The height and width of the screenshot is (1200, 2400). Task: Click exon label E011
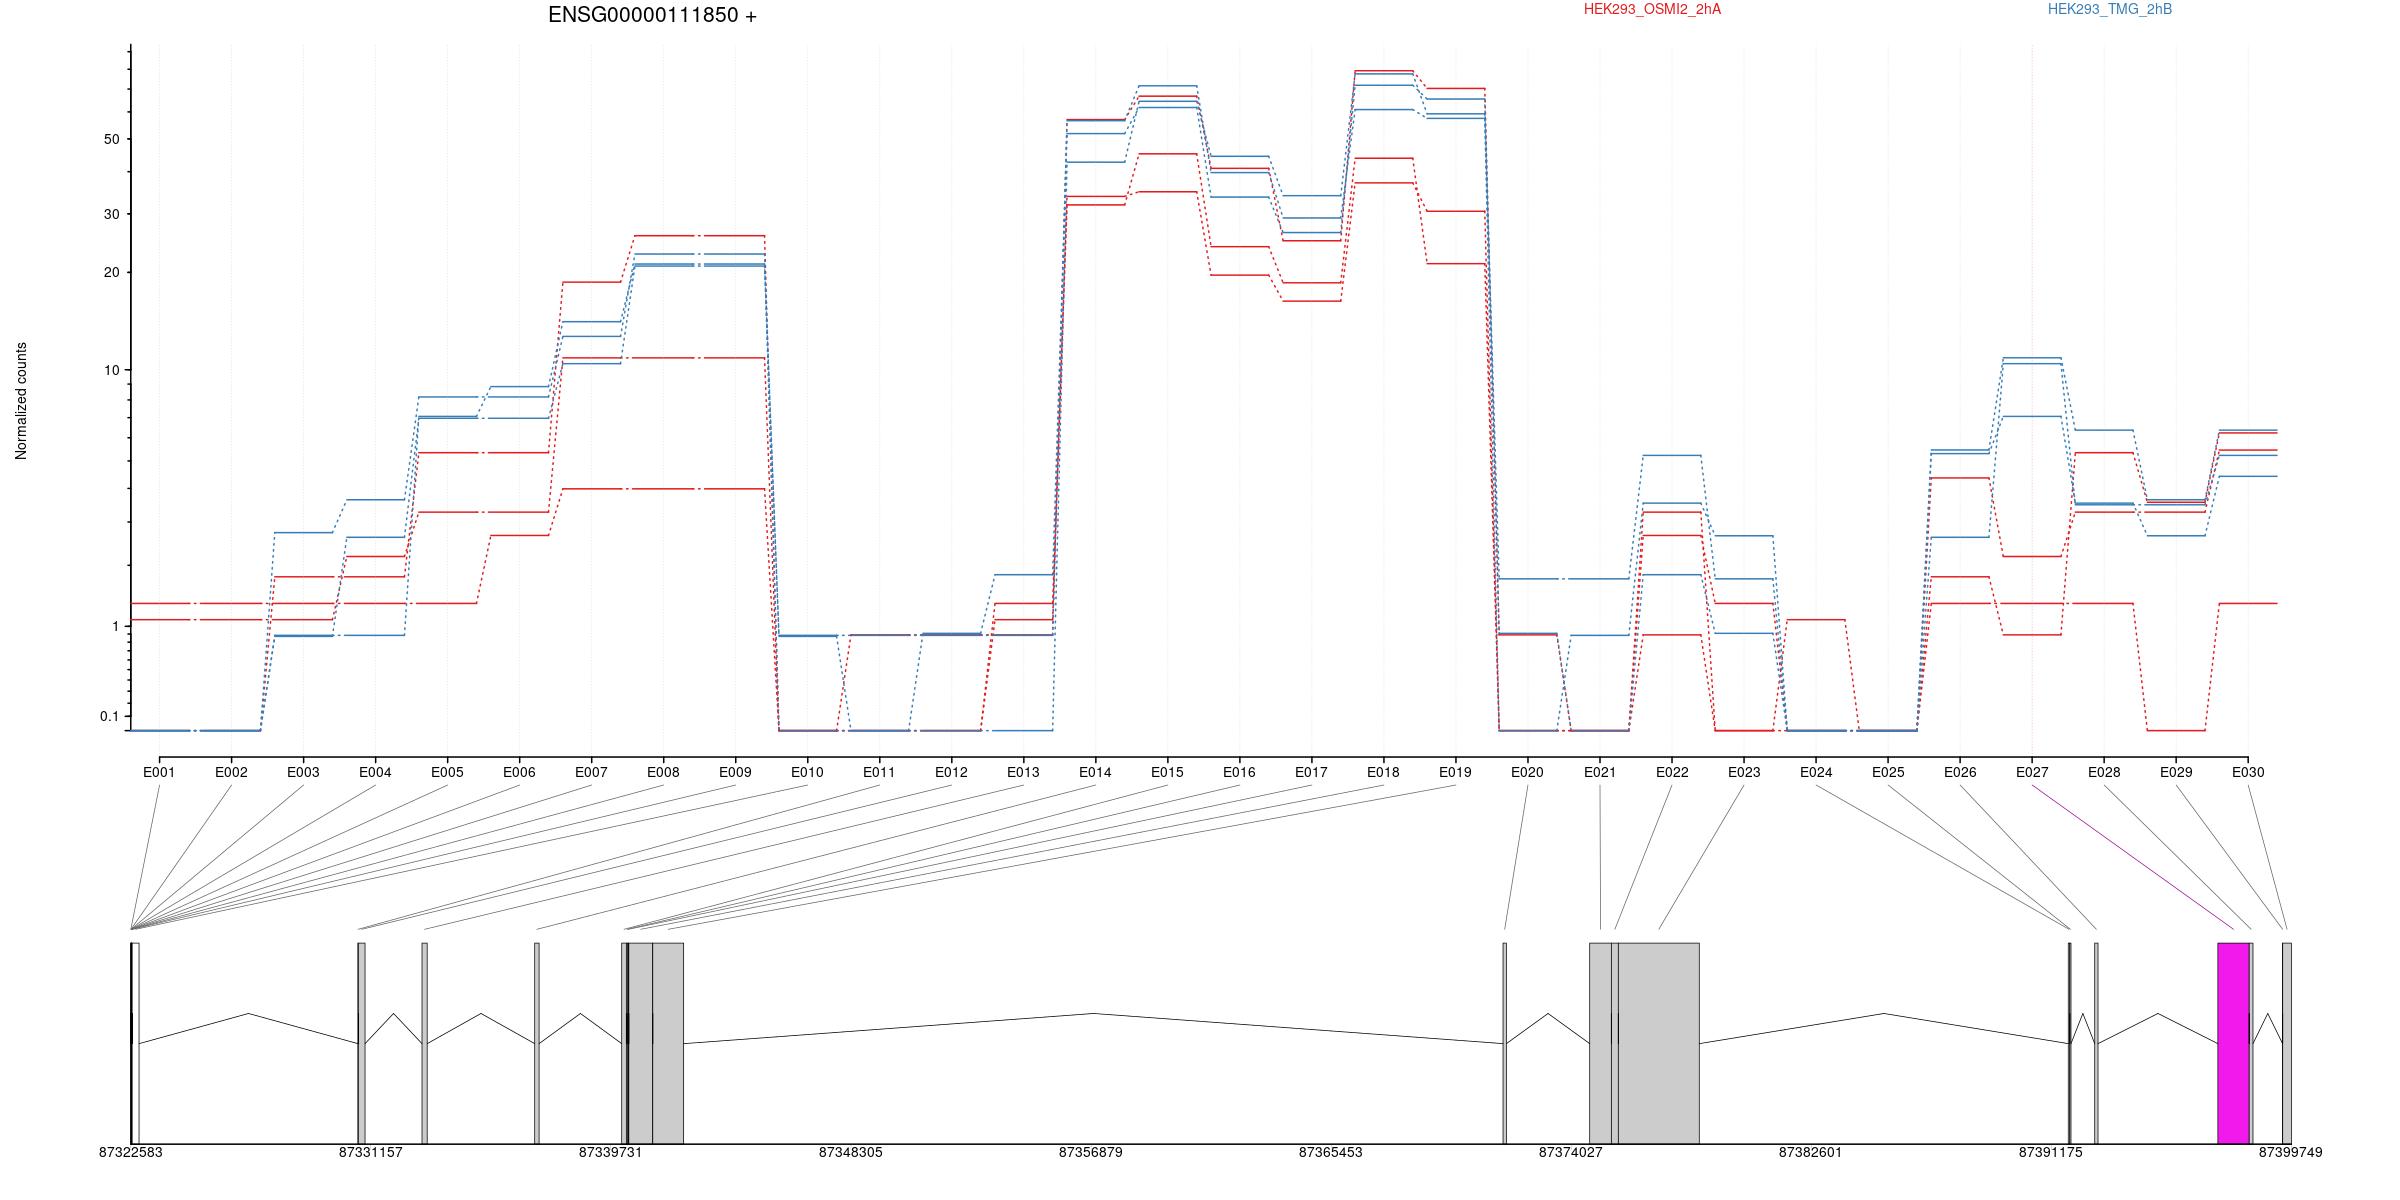879,772
